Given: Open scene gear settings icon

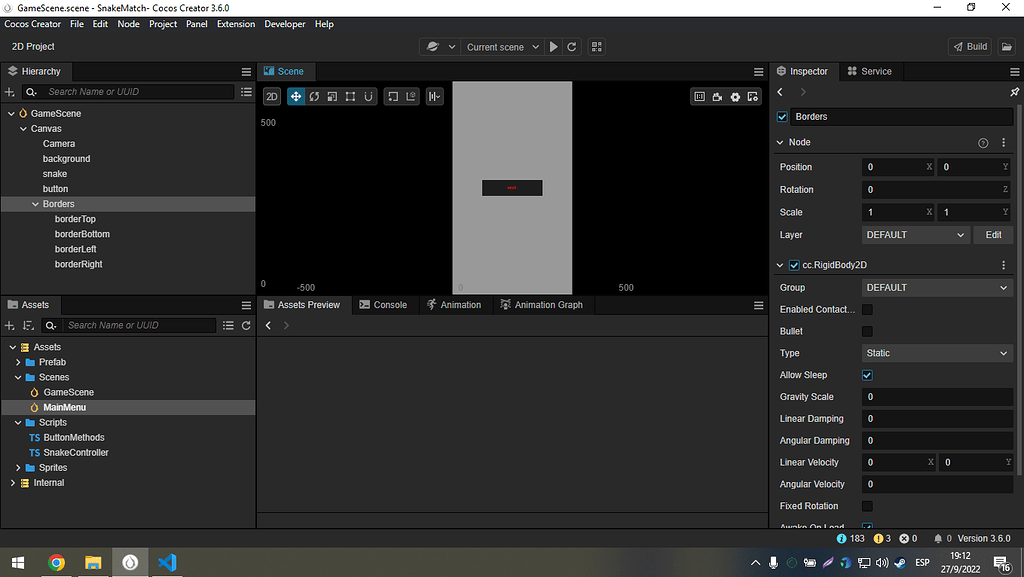Looking at the screenshot, I should click(x=735, y=97).
